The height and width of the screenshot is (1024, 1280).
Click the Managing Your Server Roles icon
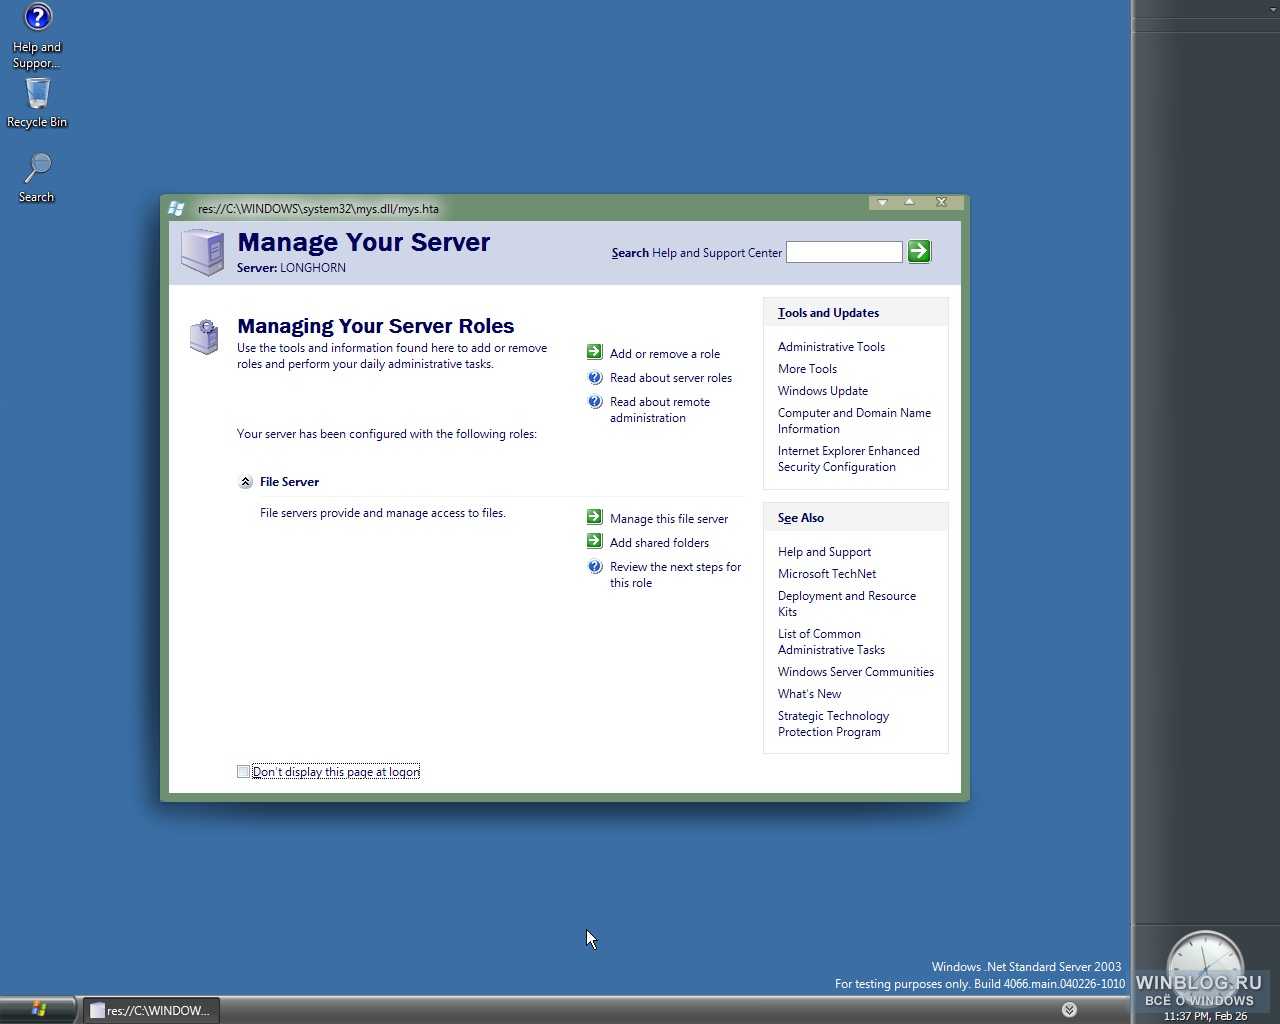pyautogui.click(x=204, y=337)
